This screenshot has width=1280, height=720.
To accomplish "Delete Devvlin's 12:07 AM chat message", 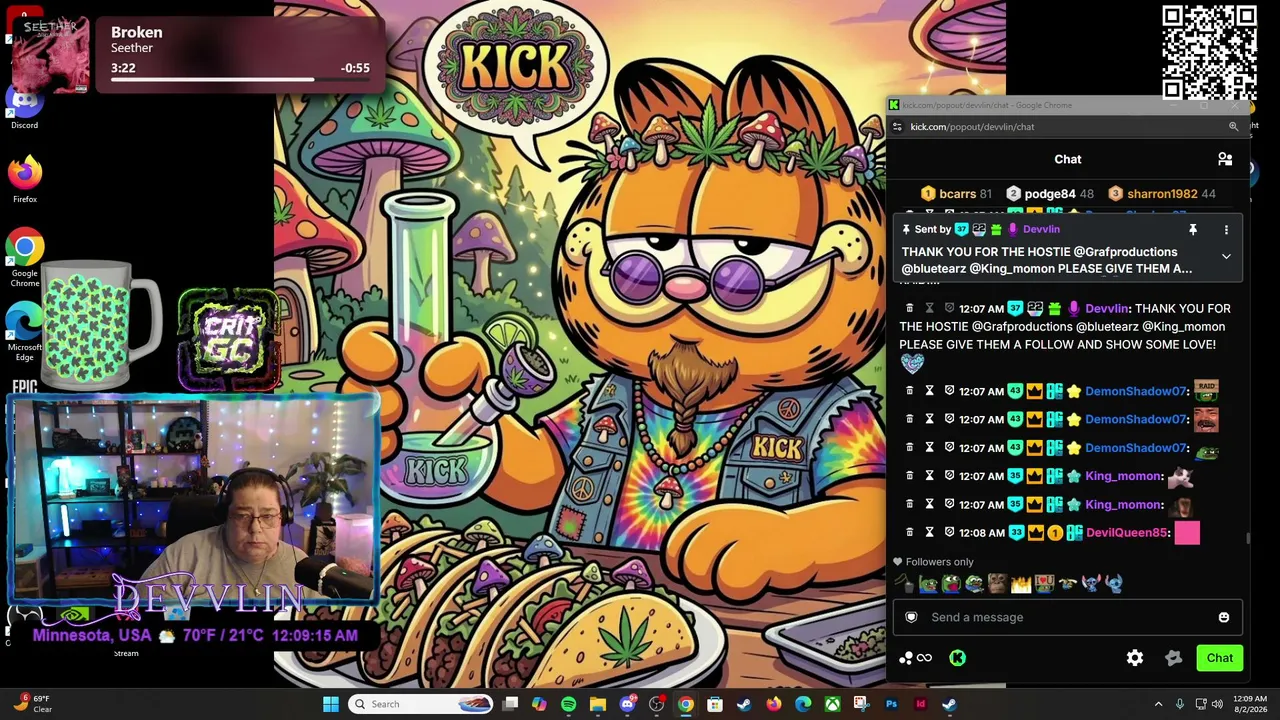I will click(x=909, y=308).
